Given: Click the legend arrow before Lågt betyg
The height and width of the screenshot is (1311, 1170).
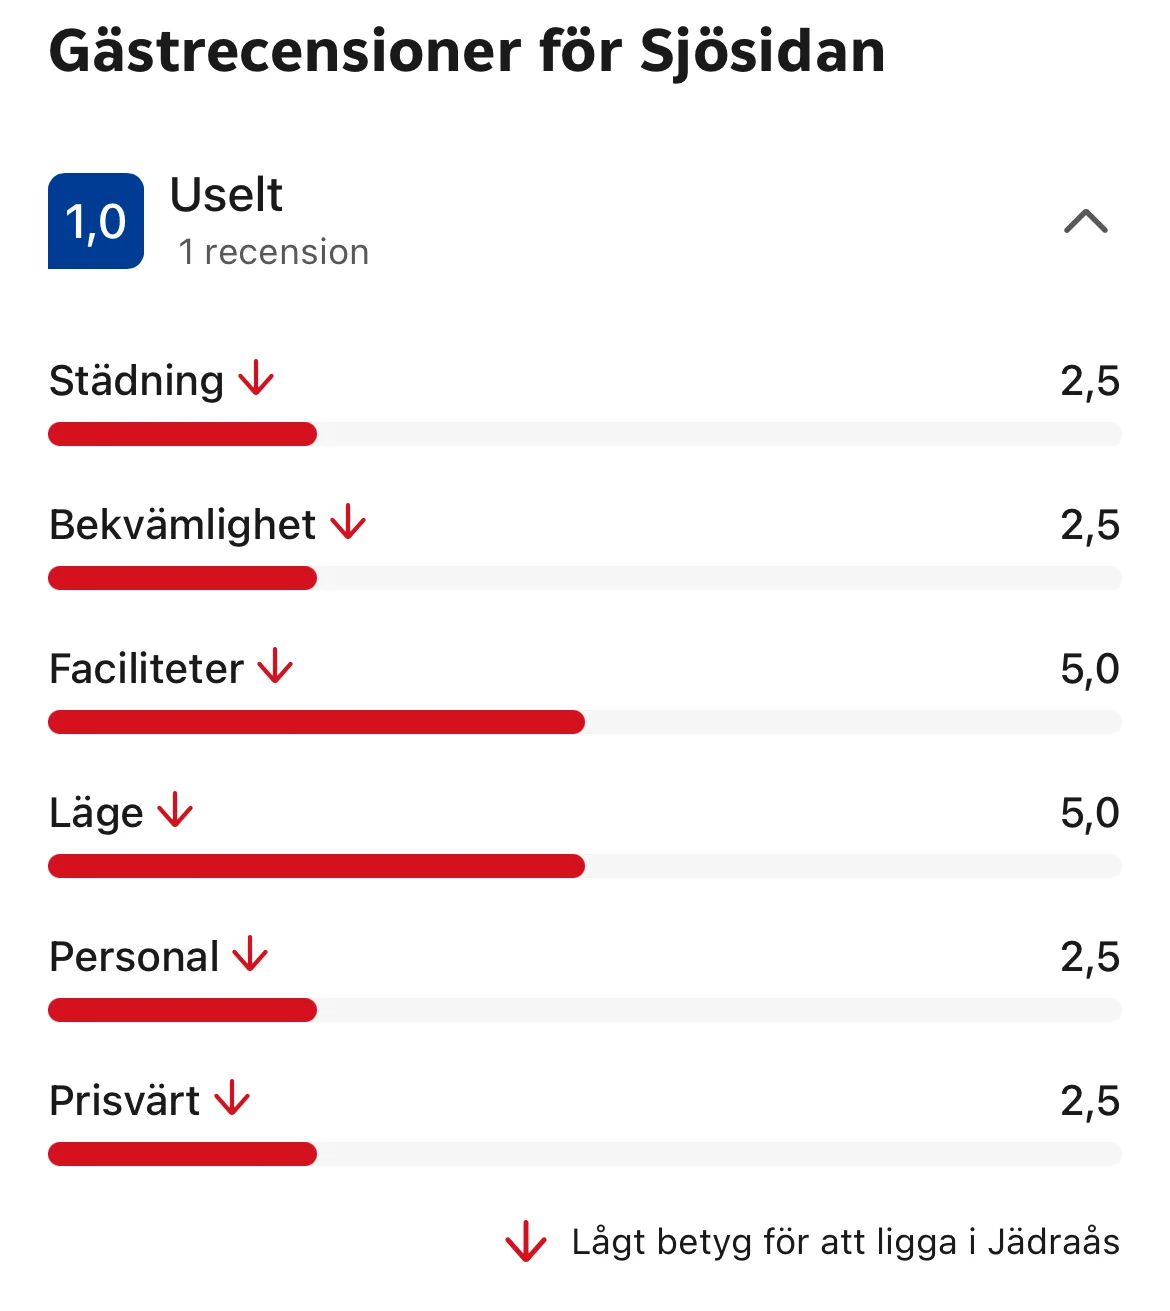Looking at the screenshot, I should pos(525,1243).
